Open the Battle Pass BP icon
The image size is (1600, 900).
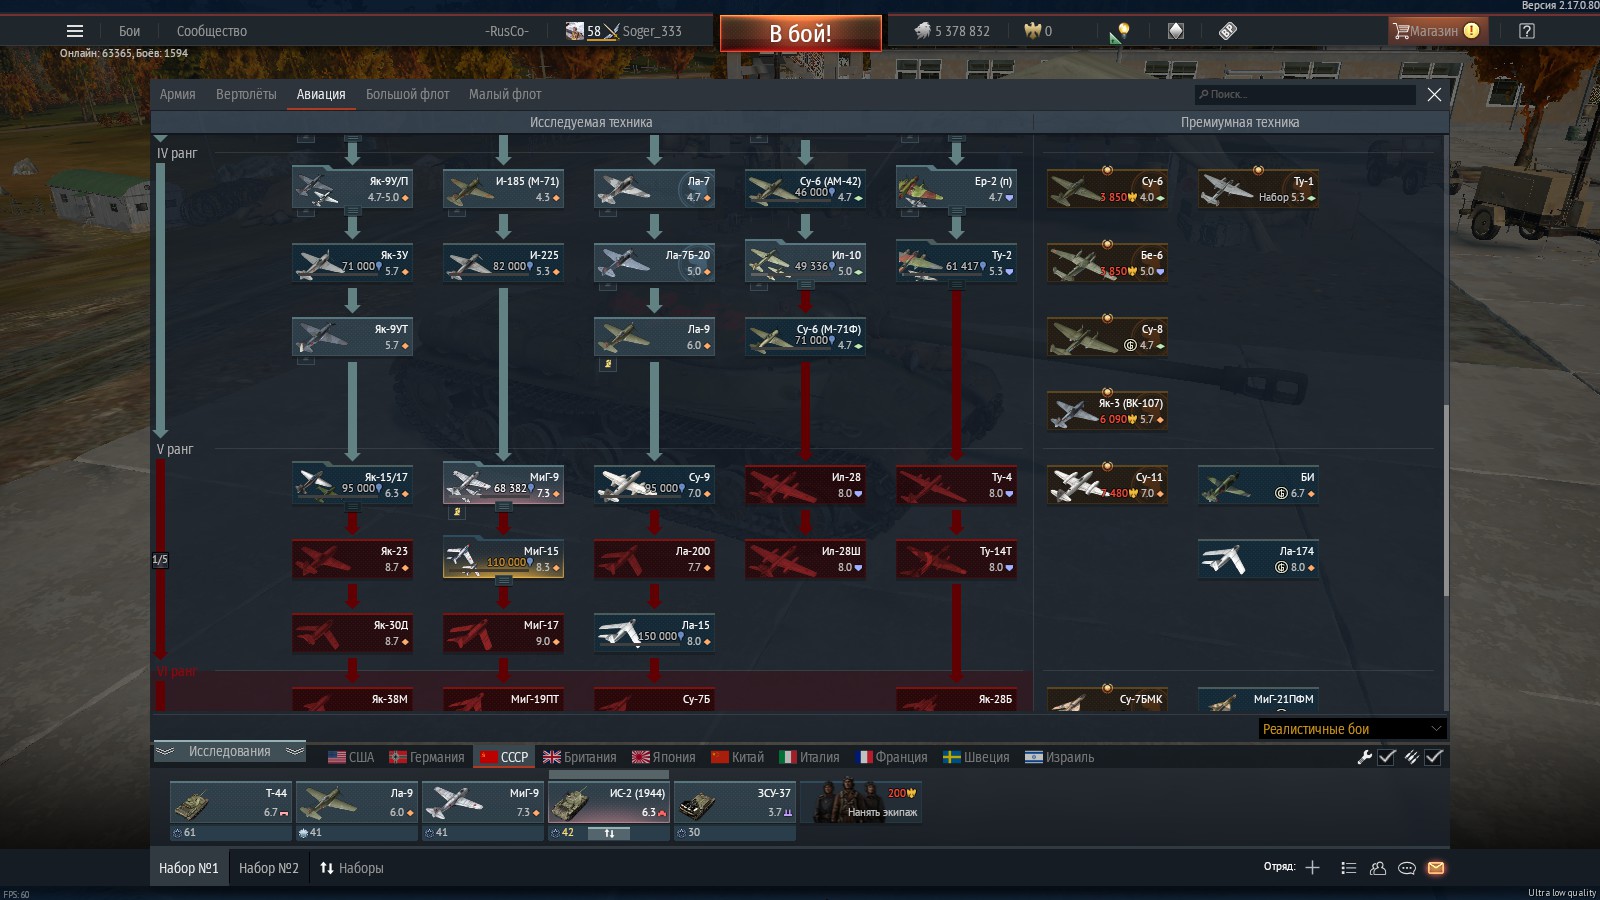coord(1228,31)
